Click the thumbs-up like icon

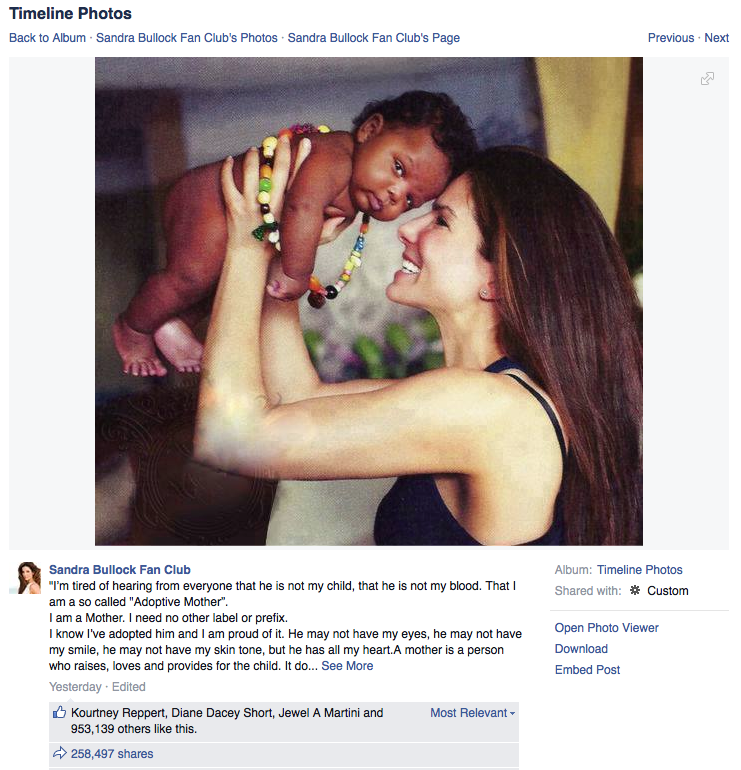(59, 713)
